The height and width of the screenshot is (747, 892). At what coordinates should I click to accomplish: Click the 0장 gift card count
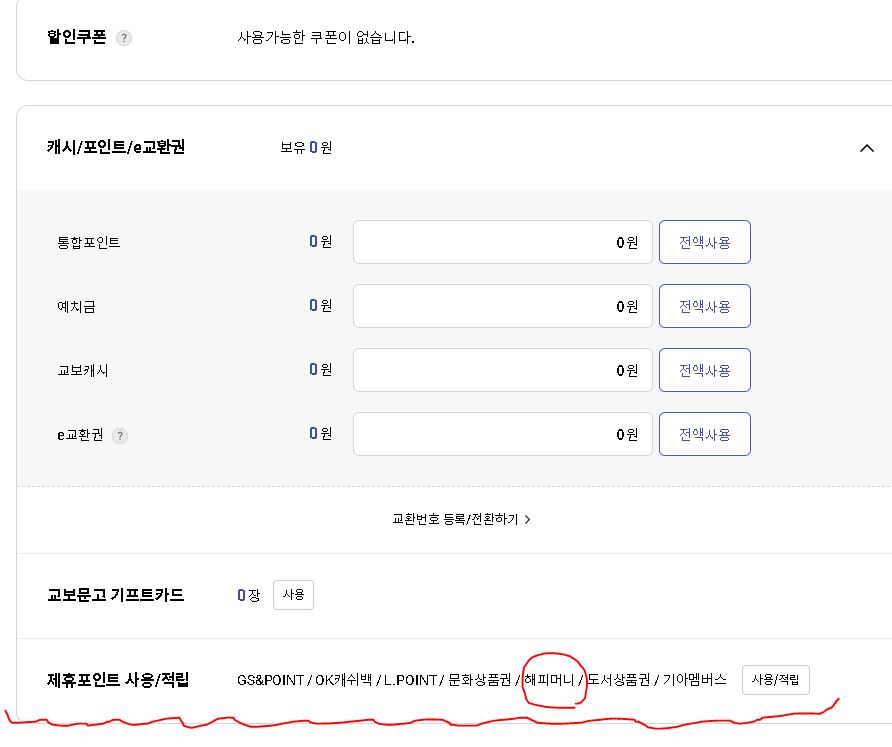point(249,596)
